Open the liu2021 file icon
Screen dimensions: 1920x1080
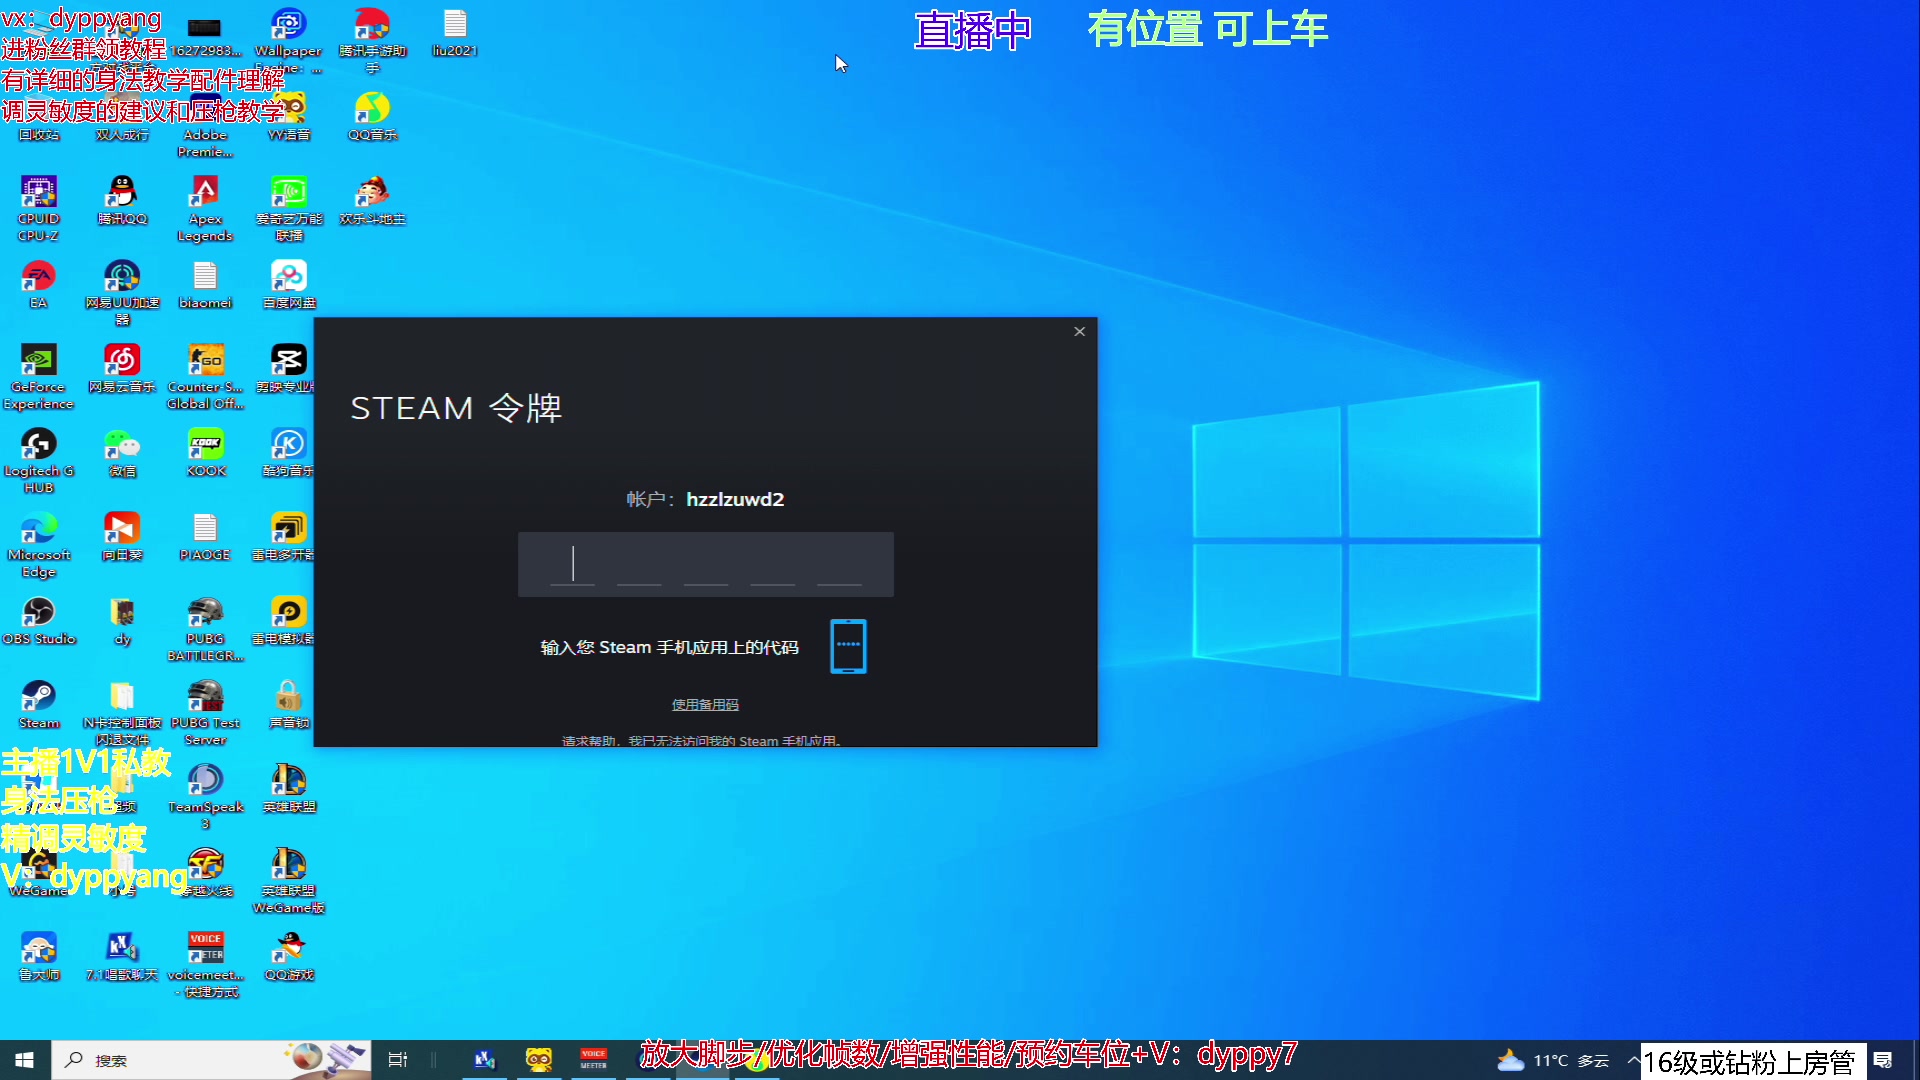point(455,32)
